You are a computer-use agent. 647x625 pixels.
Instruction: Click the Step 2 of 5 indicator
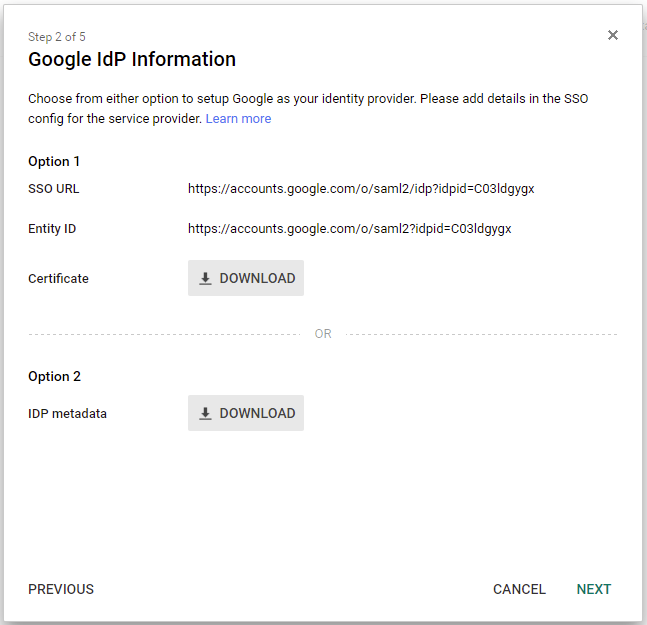[x=57, y=37]
